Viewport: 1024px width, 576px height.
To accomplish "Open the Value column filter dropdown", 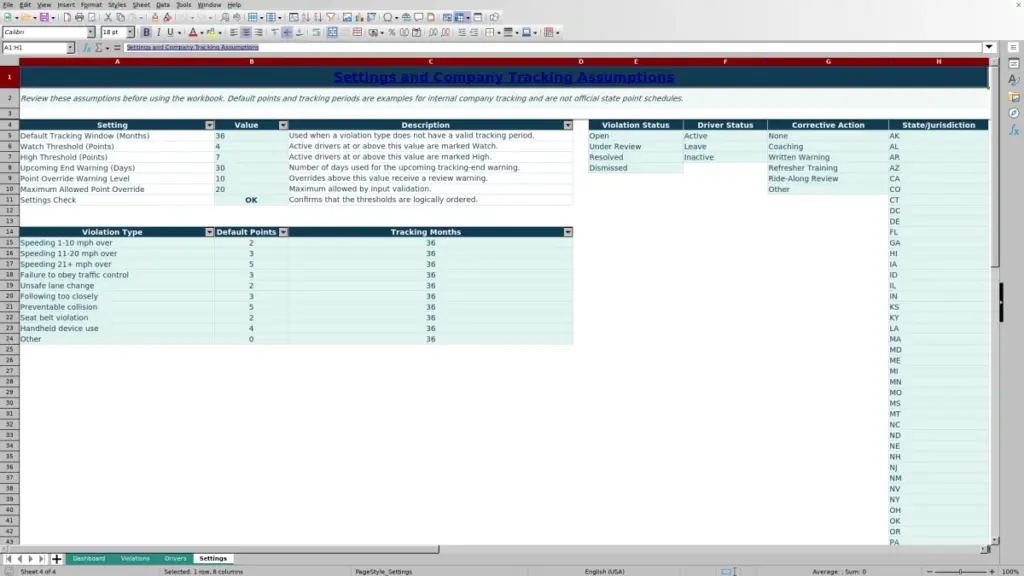I will tap(283, 125).
